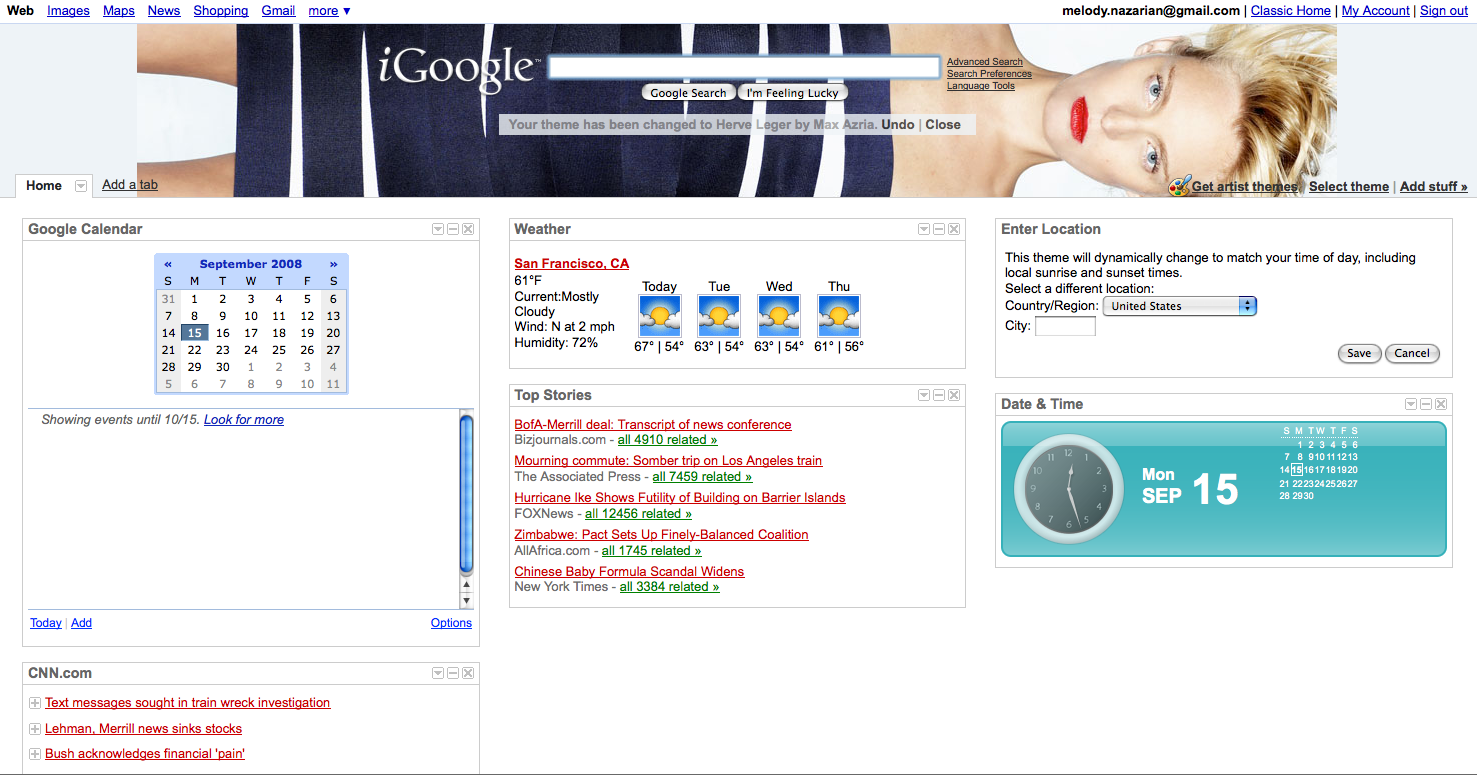Open the Country/Region dropdown

1180,306
